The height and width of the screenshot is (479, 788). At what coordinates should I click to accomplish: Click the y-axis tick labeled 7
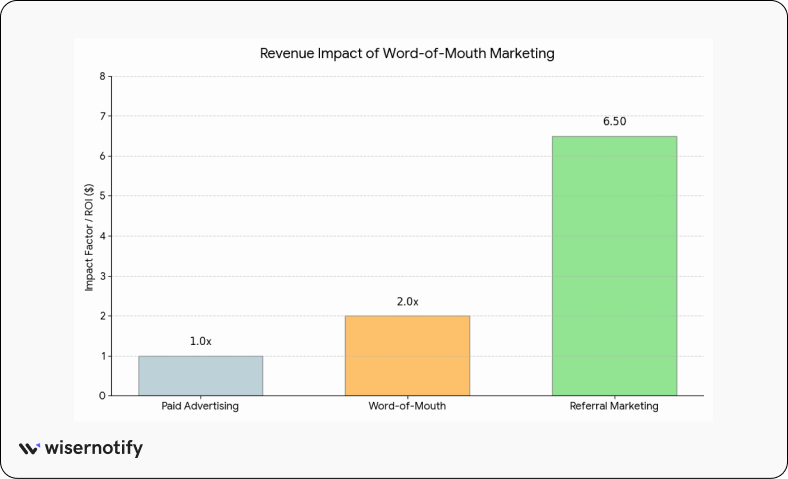point(102,116)
